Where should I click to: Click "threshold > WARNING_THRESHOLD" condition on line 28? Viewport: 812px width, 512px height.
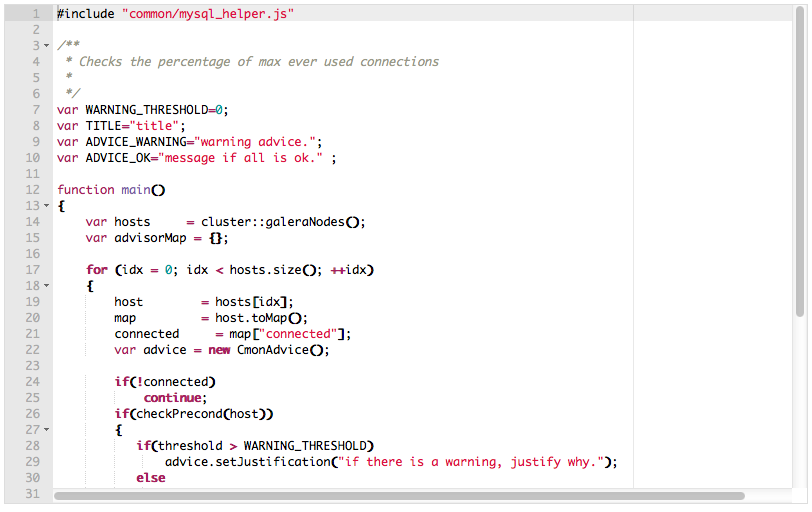tap(262, 446)
